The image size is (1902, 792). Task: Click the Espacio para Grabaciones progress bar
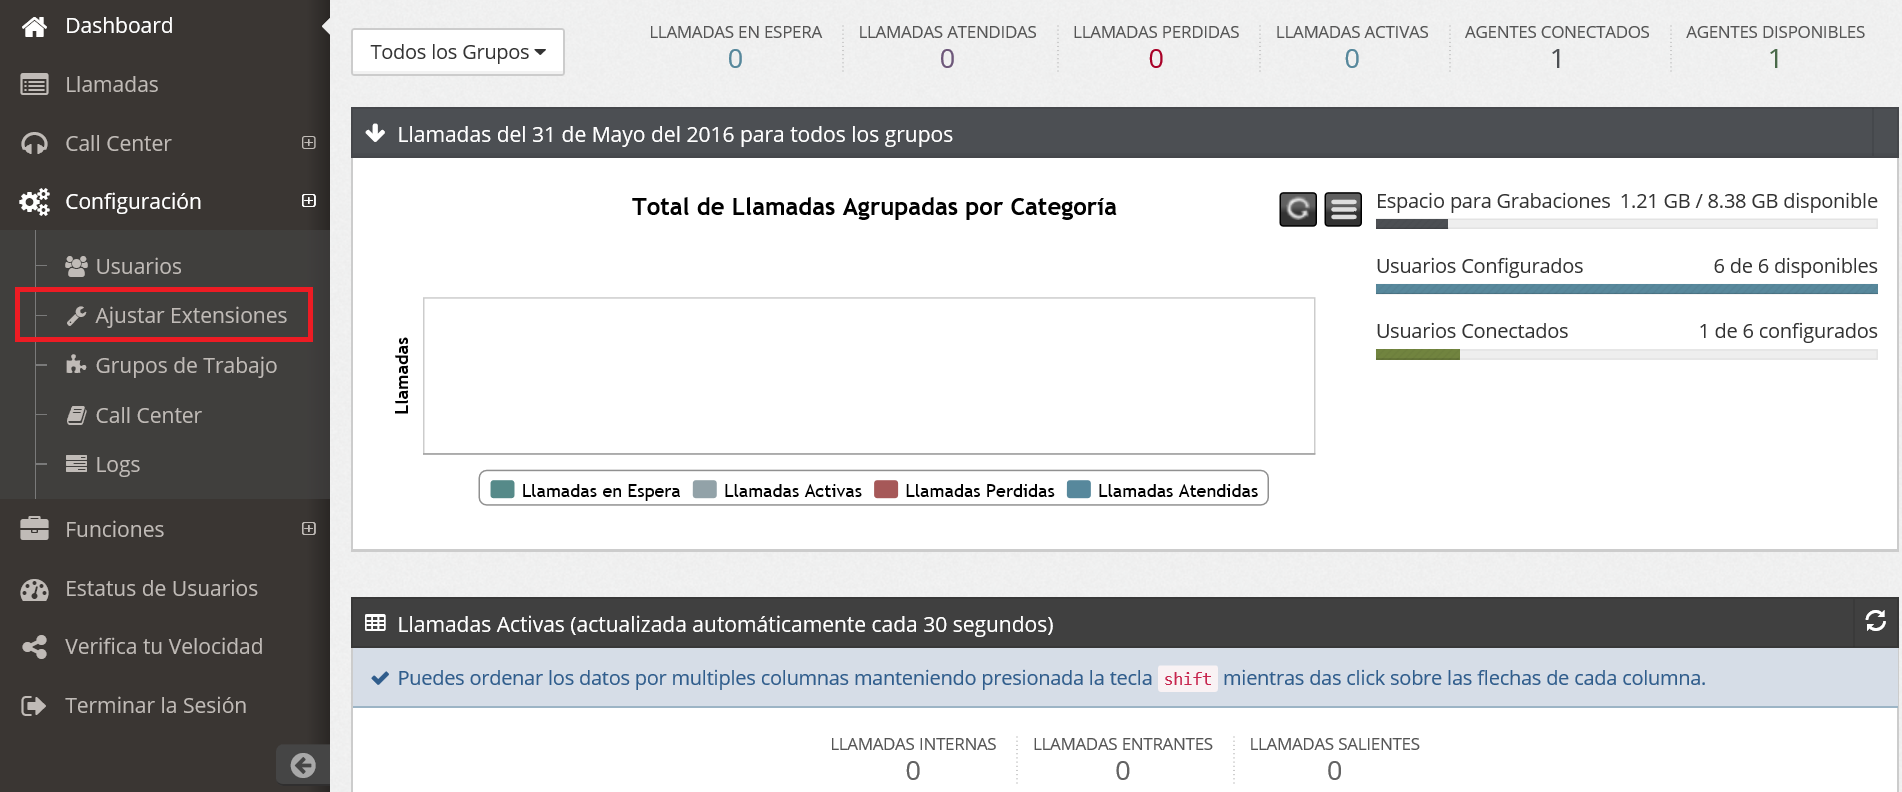(x=1627, y=224)
